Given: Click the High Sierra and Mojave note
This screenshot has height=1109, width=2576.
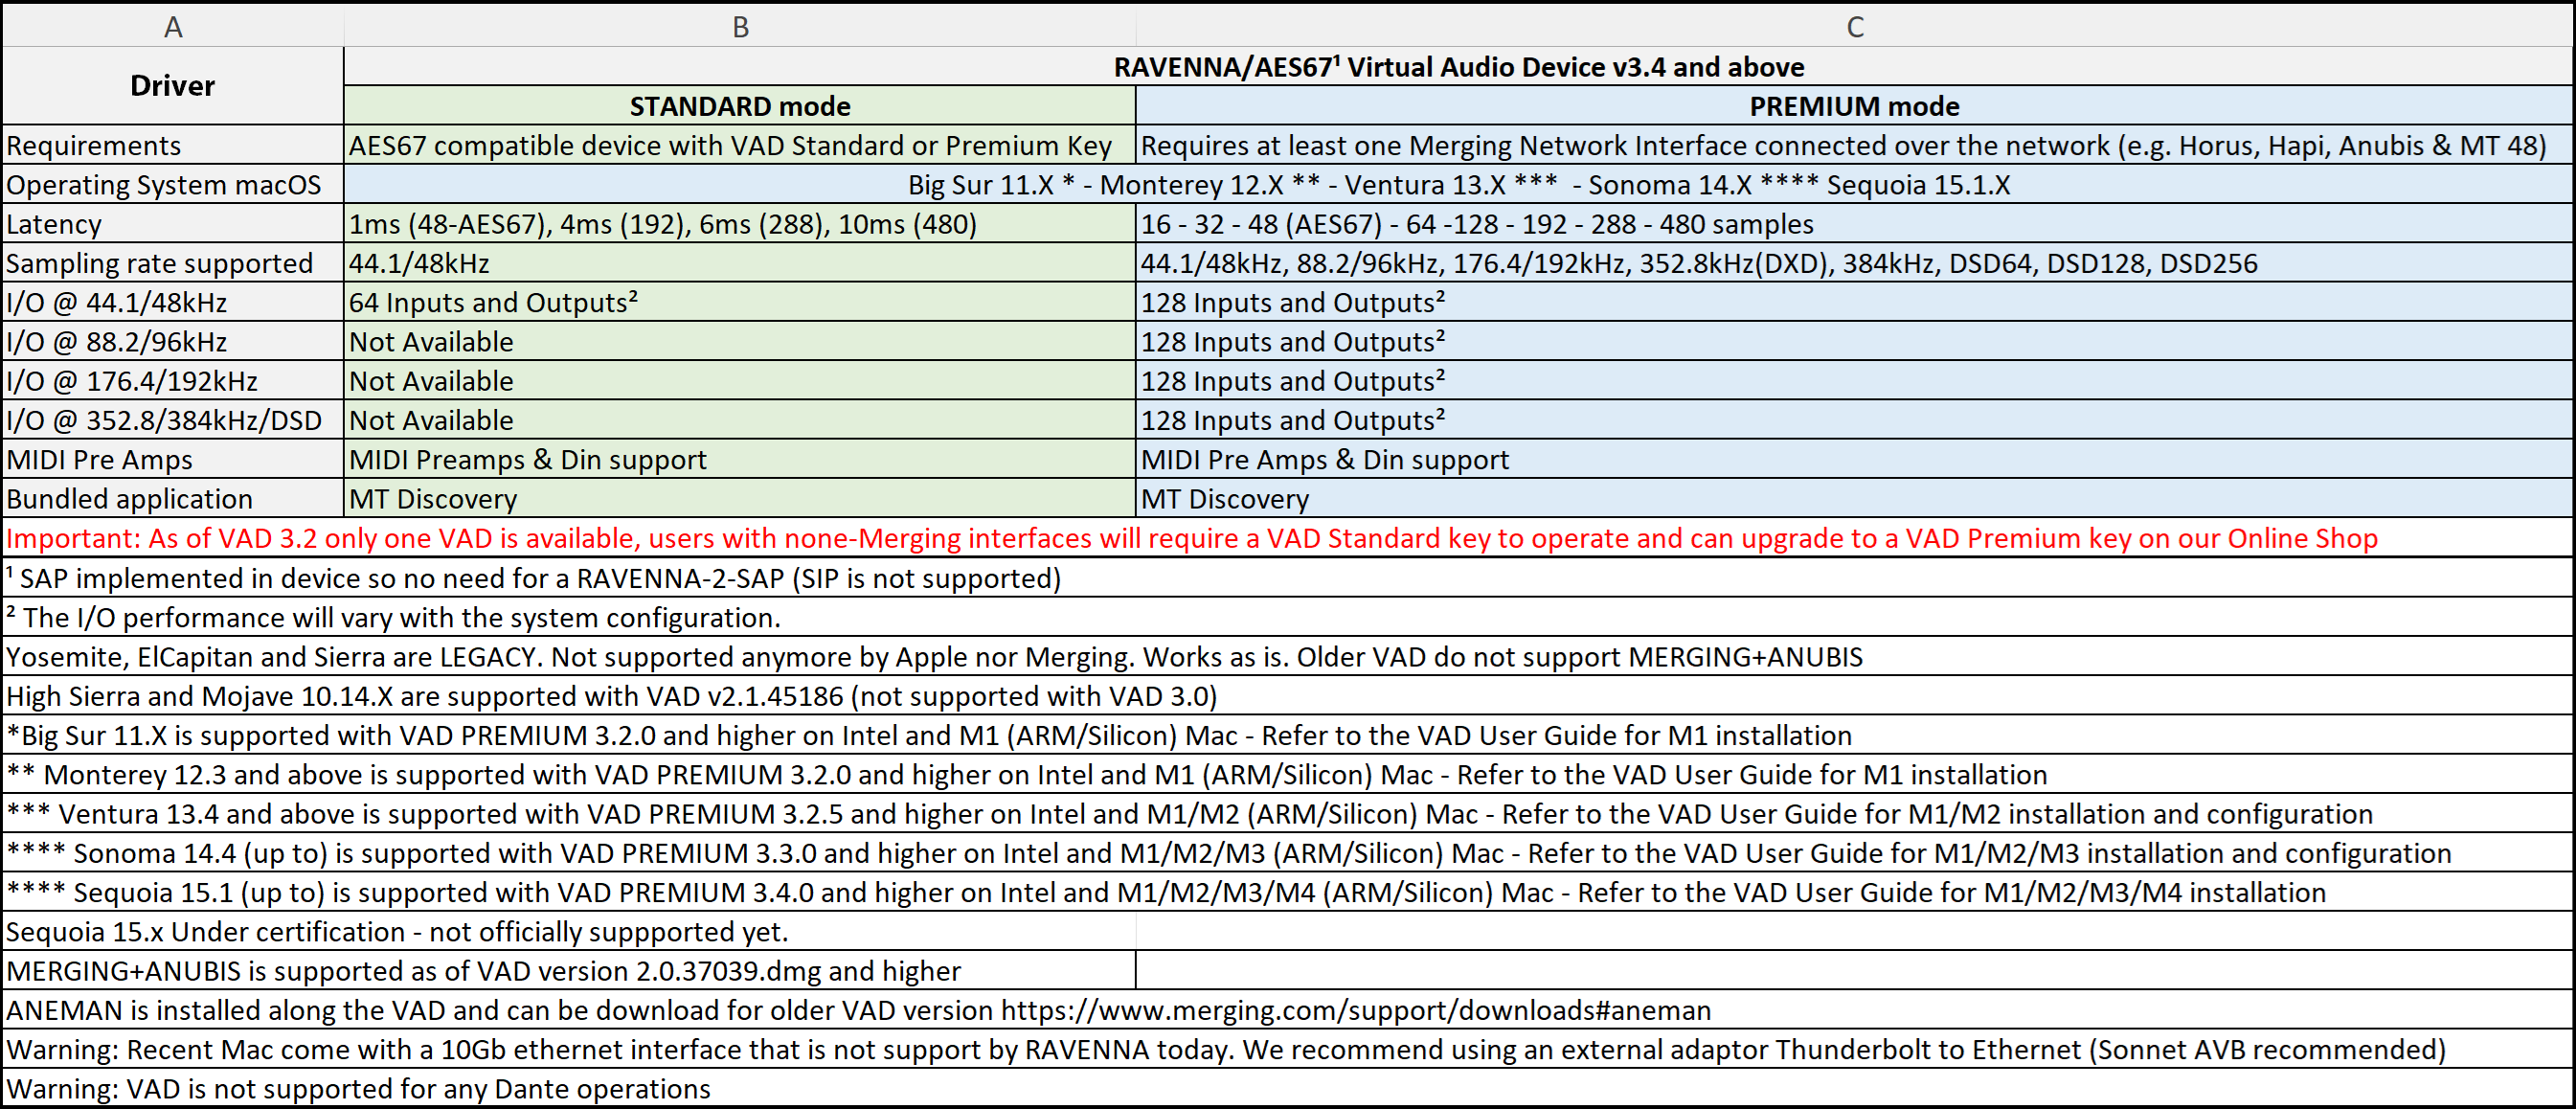Looking at the screenshot, I should click(1288, 696).
